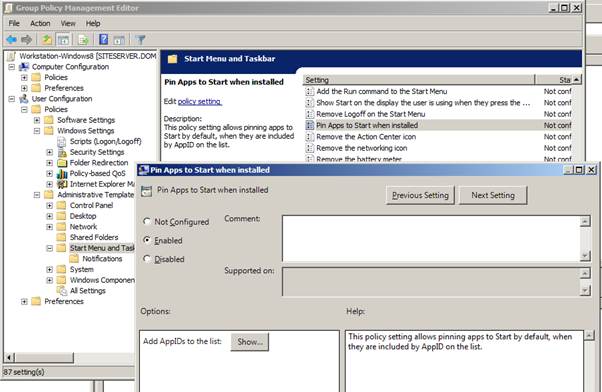Open the View menu
Screen dimensions: 602x392
(x=68, y=23)
